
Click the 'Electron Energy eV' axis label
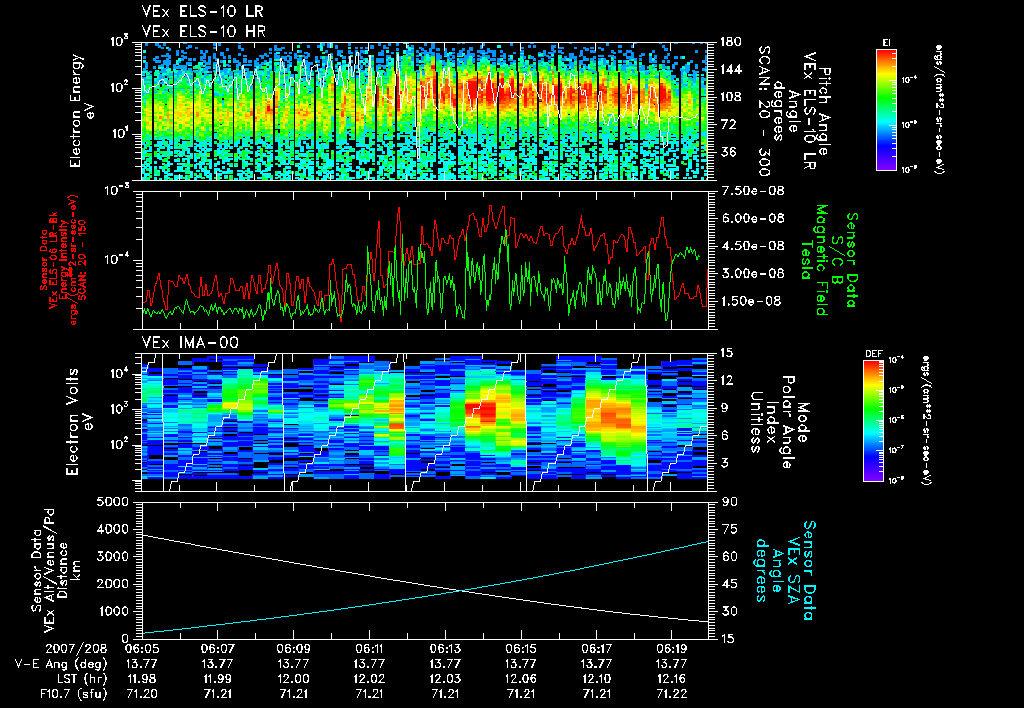coord(82,111)
